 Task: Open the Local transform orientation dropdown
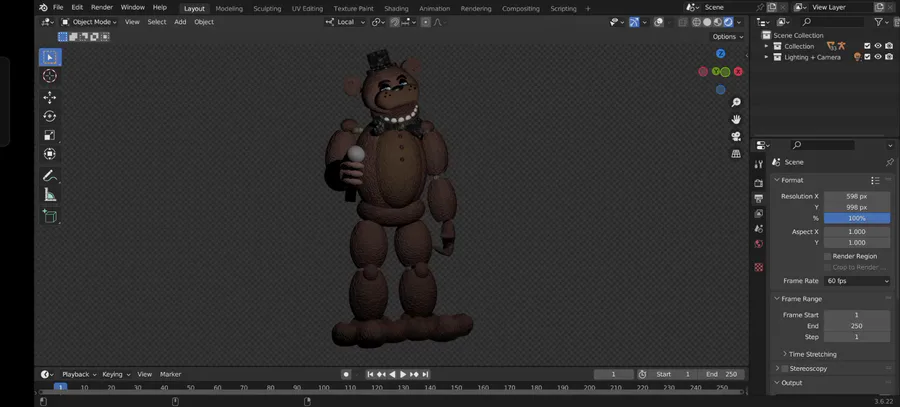point(346,22)
